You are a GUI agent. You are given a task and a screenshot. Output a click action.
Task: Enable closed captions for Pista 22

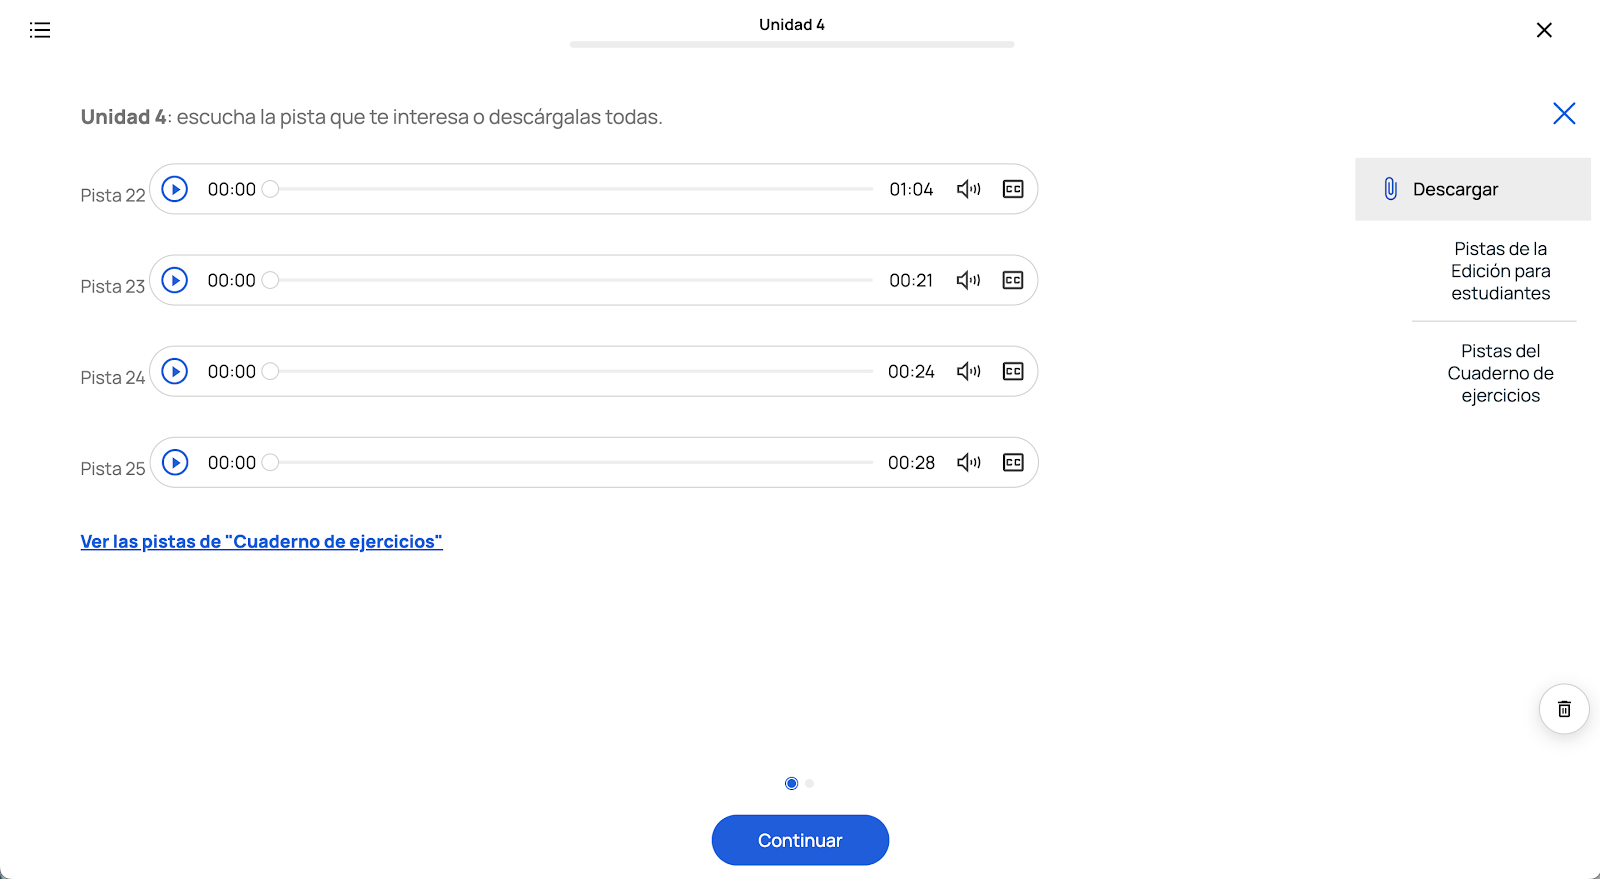coord(1013,189)
